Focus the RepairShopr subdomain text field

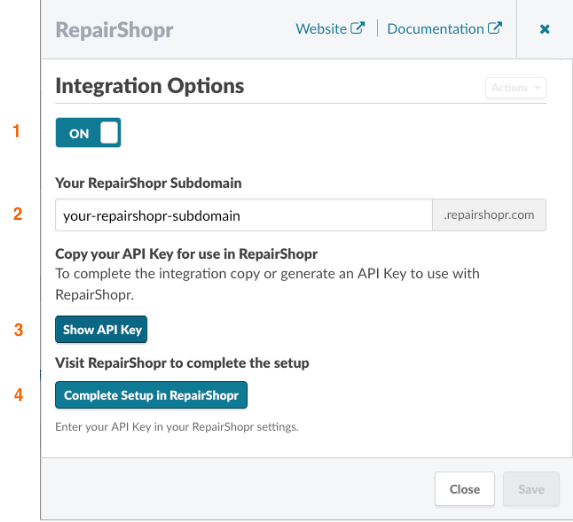[244, 215]
